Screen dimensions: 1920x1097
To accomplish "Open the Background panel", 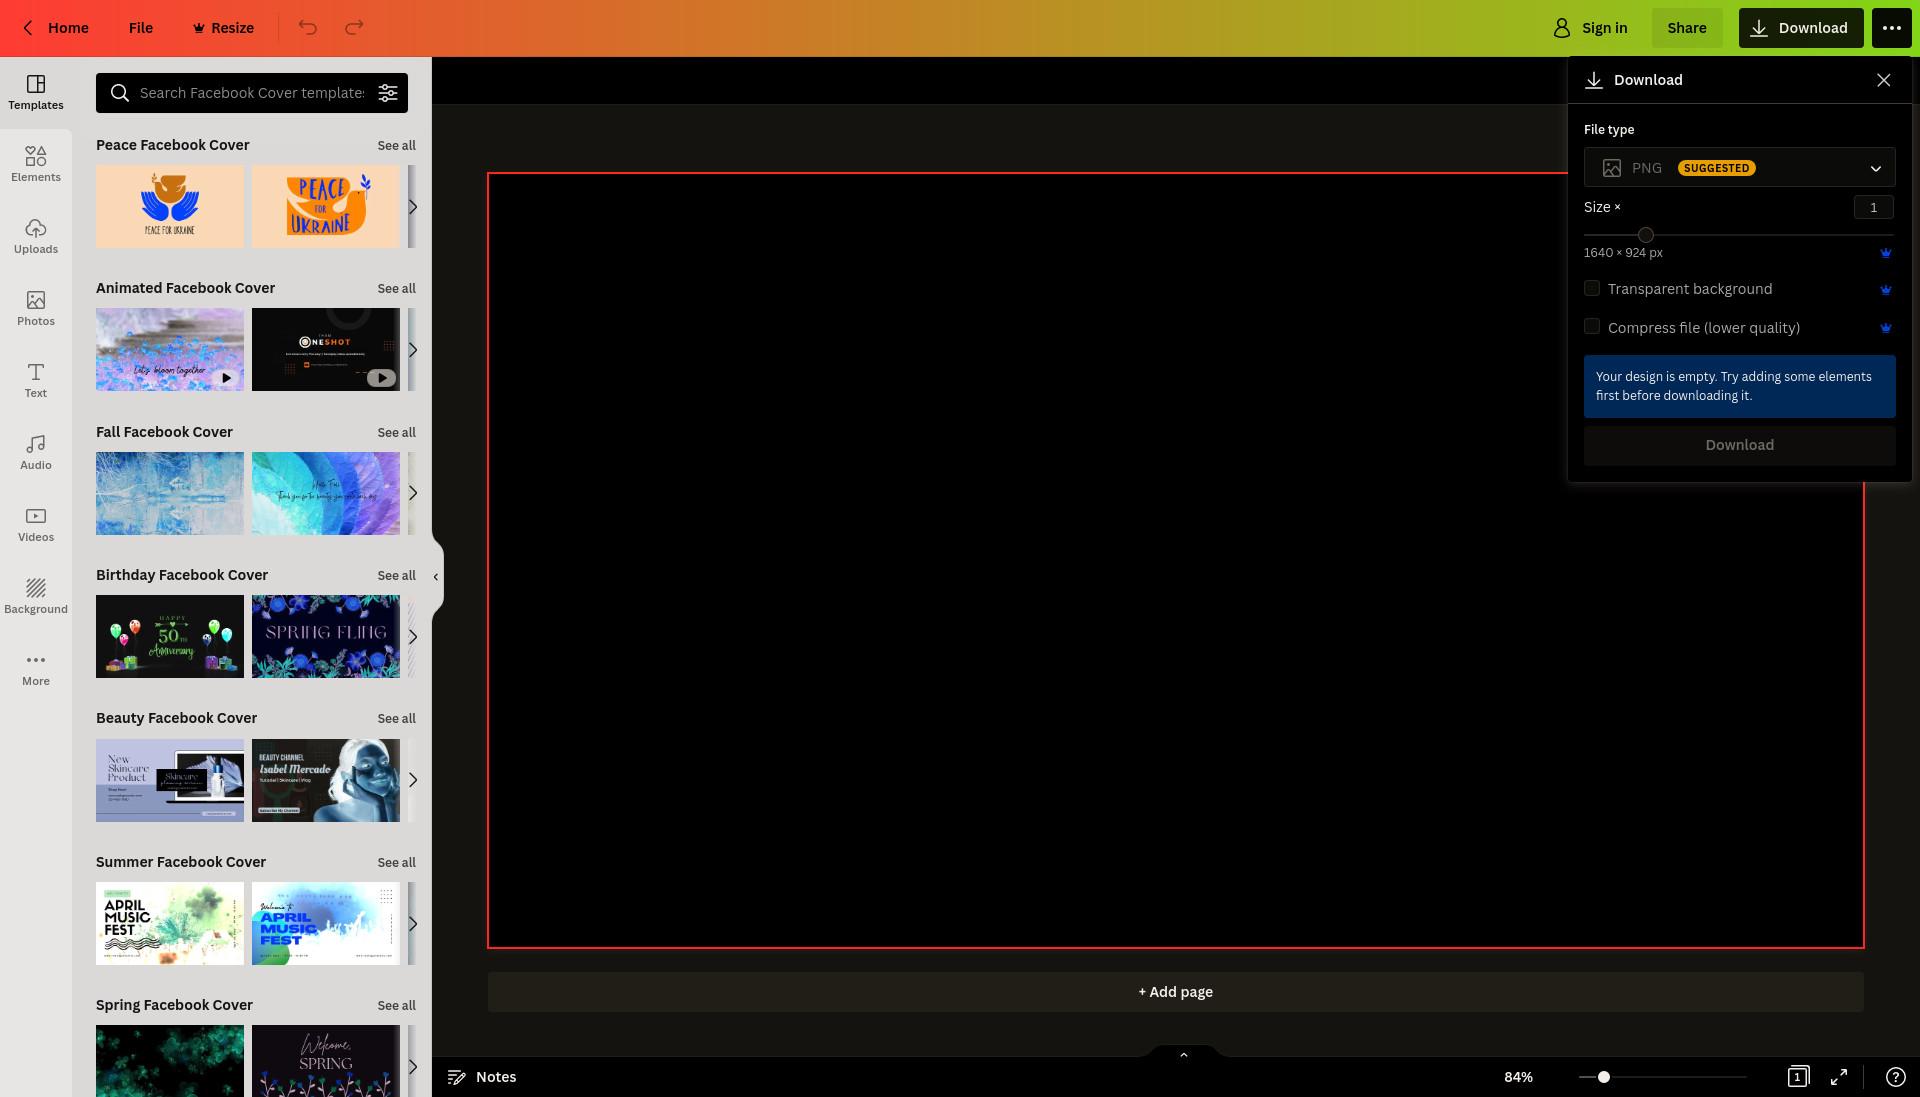I will (x=36, y=597).
